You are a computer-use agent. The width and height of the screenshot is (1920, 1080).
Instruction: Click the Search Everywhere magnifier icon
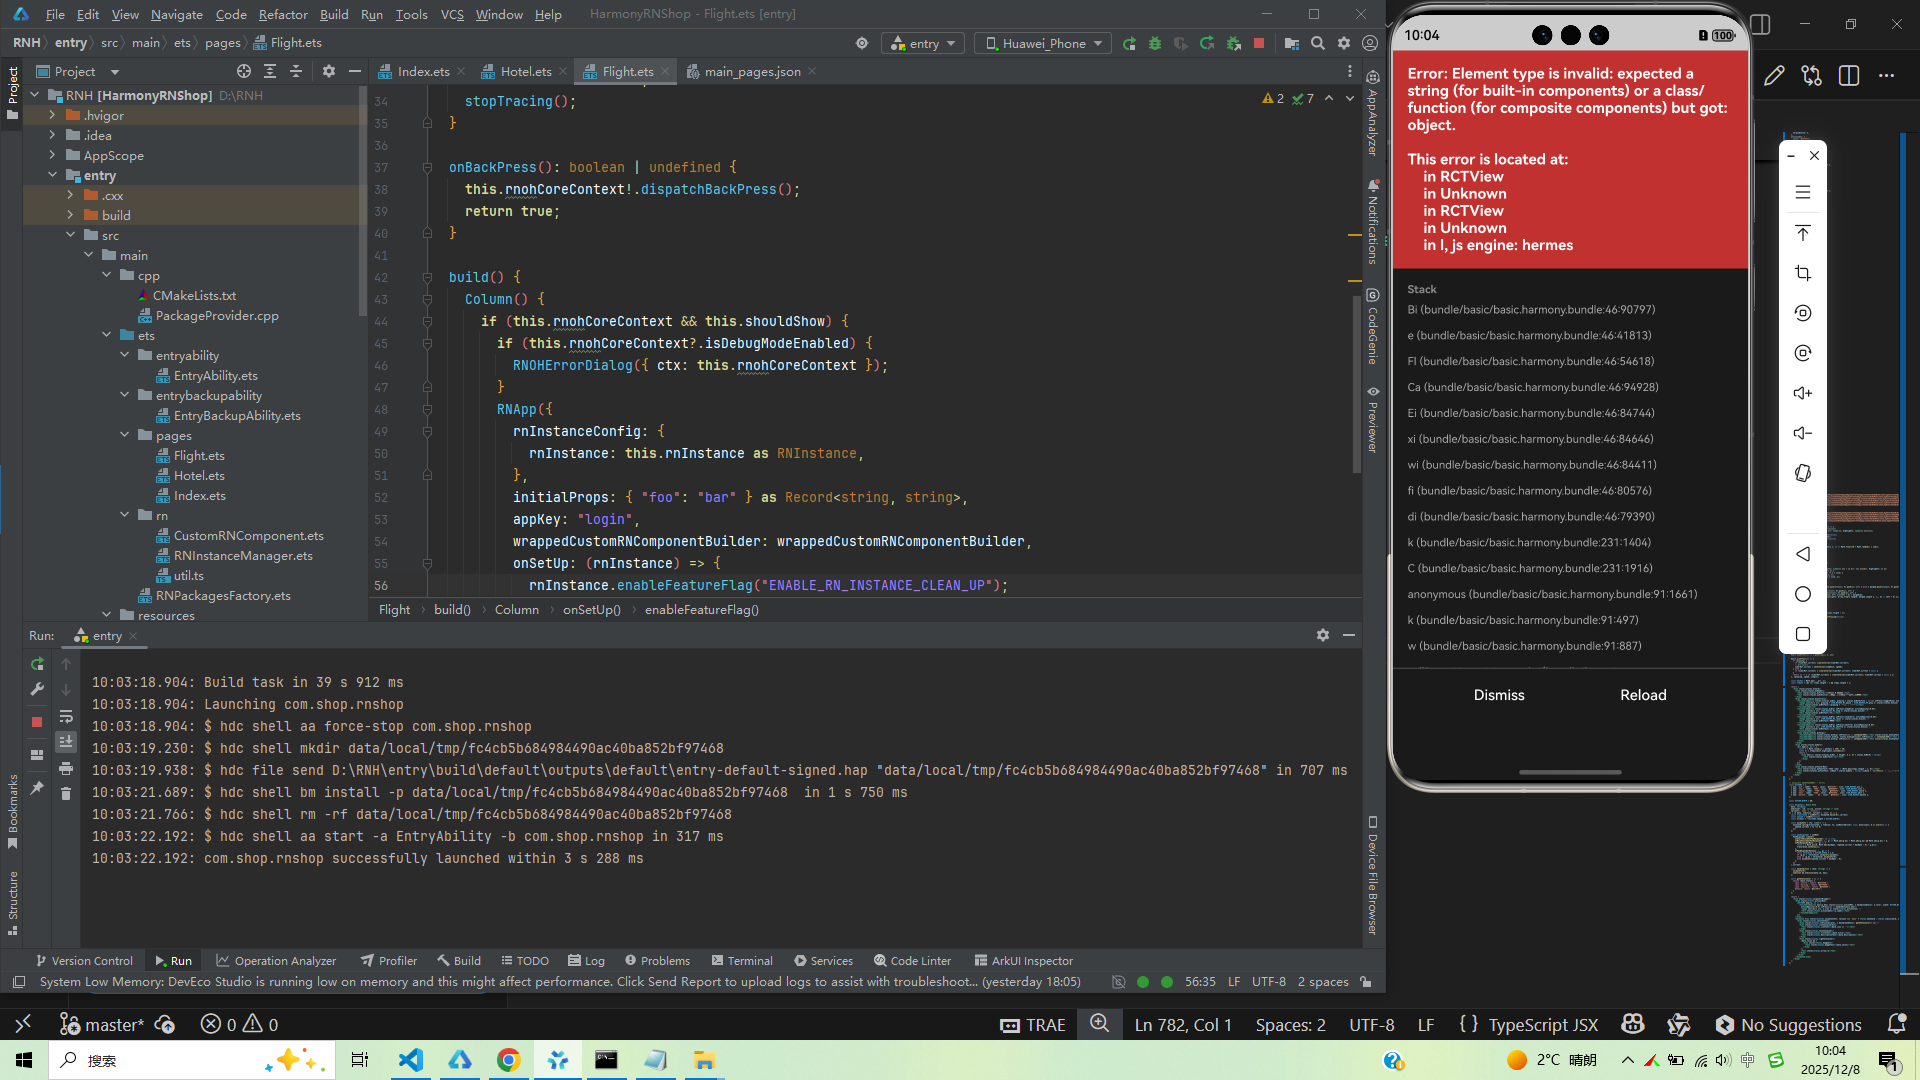1318,43
